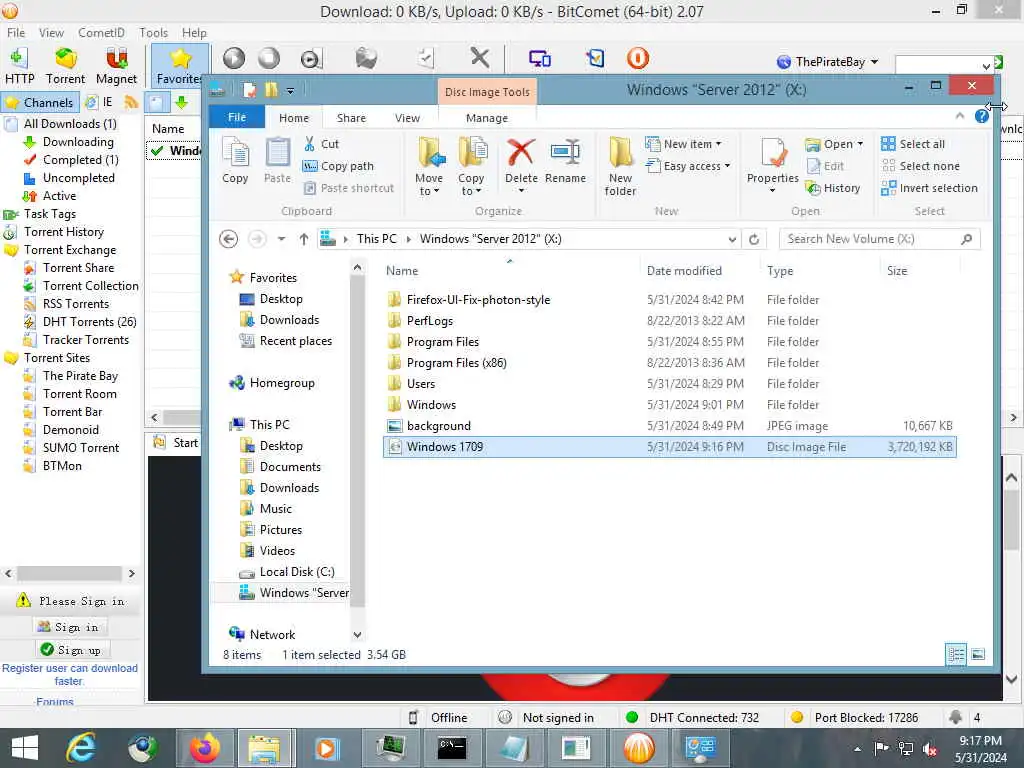Click the BitComet delete X toolbar icon
The height and width of the screenshot is (768, 1024).
tap(480, 58)
